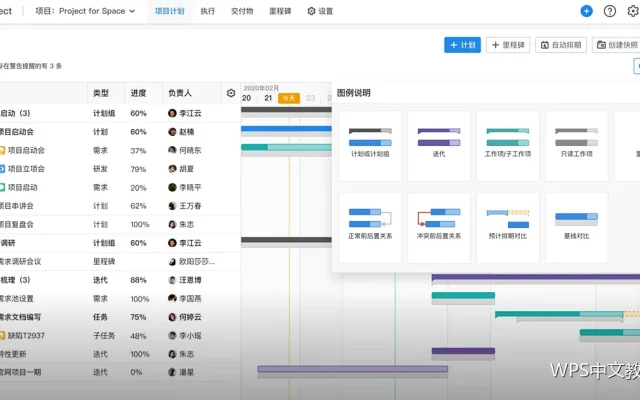Viewport: 640px width, 400px height.
Task: Click the 需求文档编写 task name
Action: [x=20, y=317]
